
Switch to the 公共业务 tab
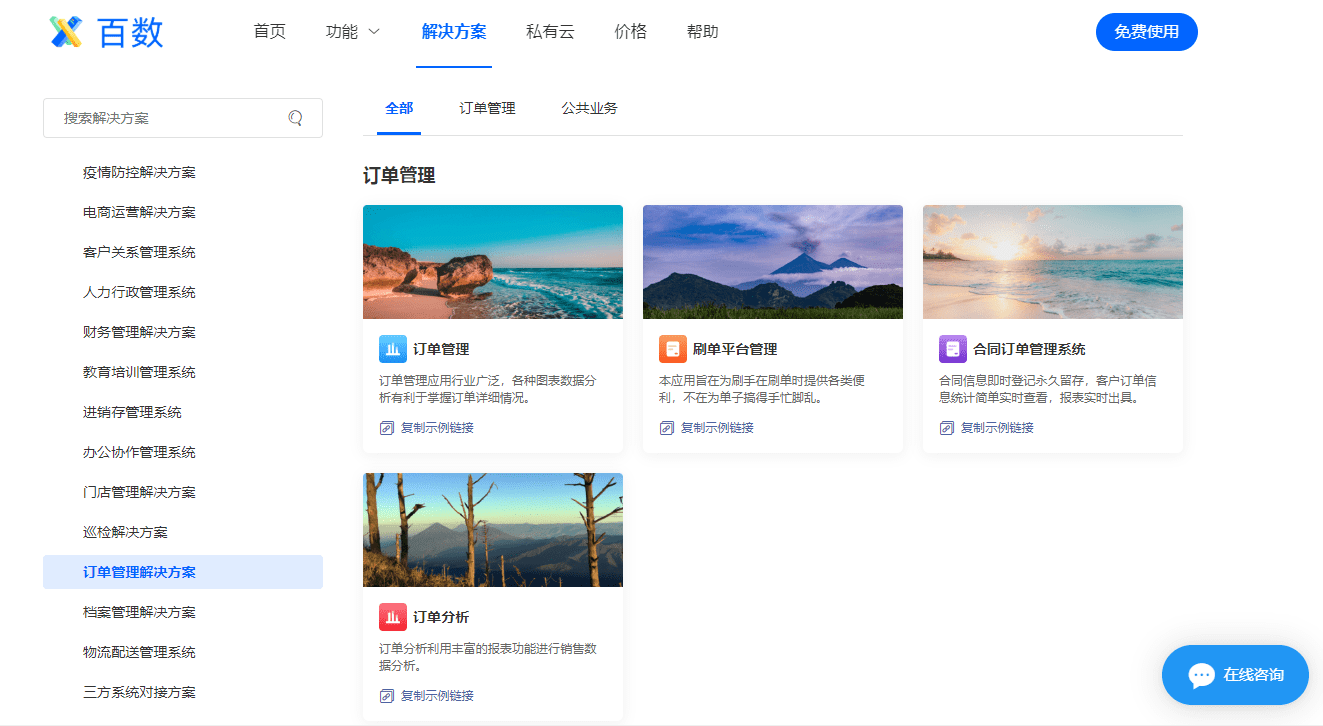pyautogui.click(x=590, y=108)
